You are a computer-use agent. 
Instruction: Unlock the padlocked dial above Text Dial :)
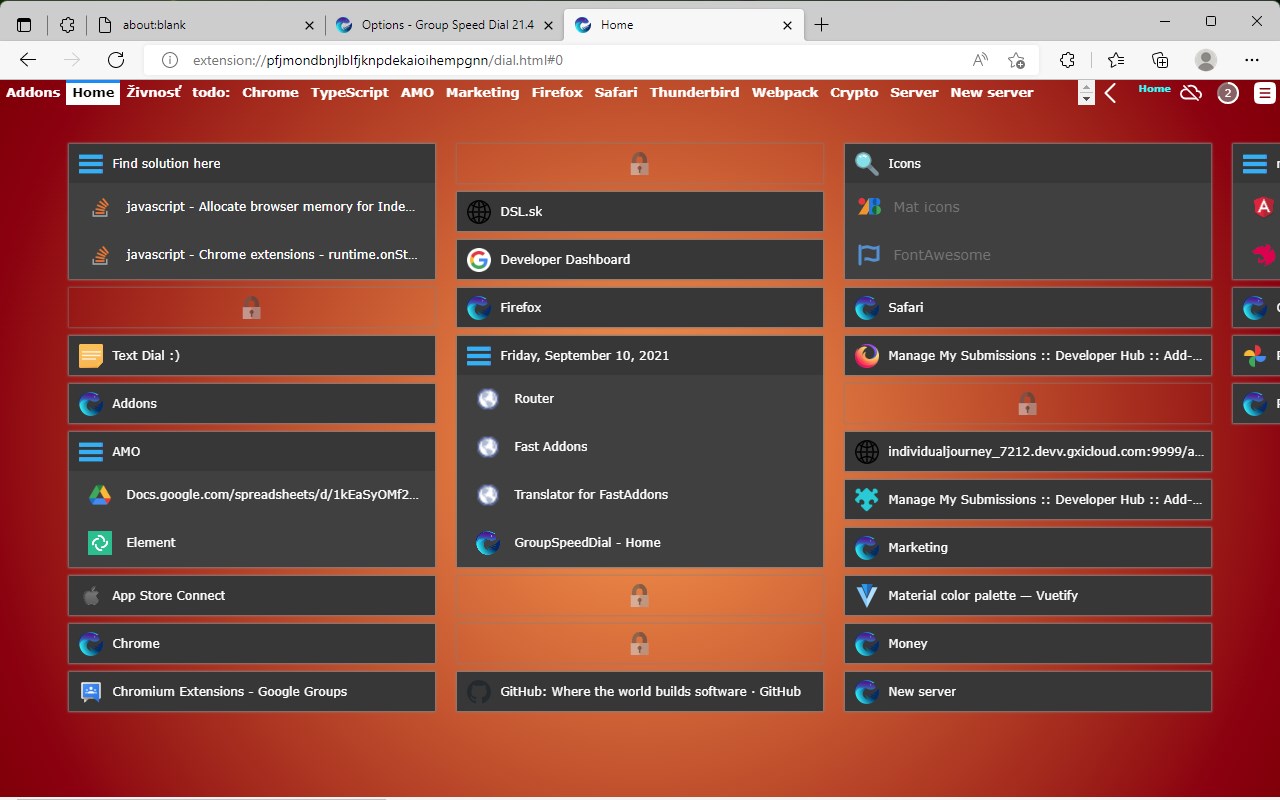tap(251, 307)
